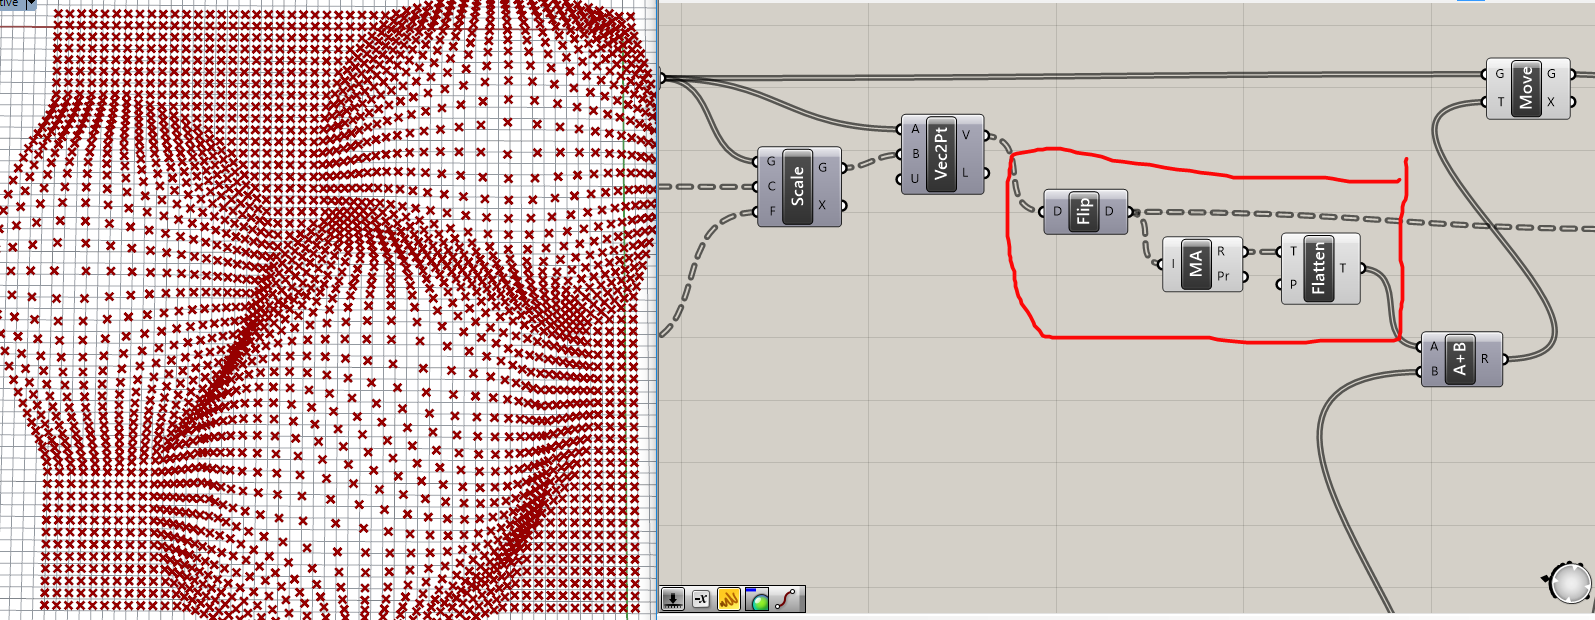
Task: Click the X output of Move component
Action: 1551,102
